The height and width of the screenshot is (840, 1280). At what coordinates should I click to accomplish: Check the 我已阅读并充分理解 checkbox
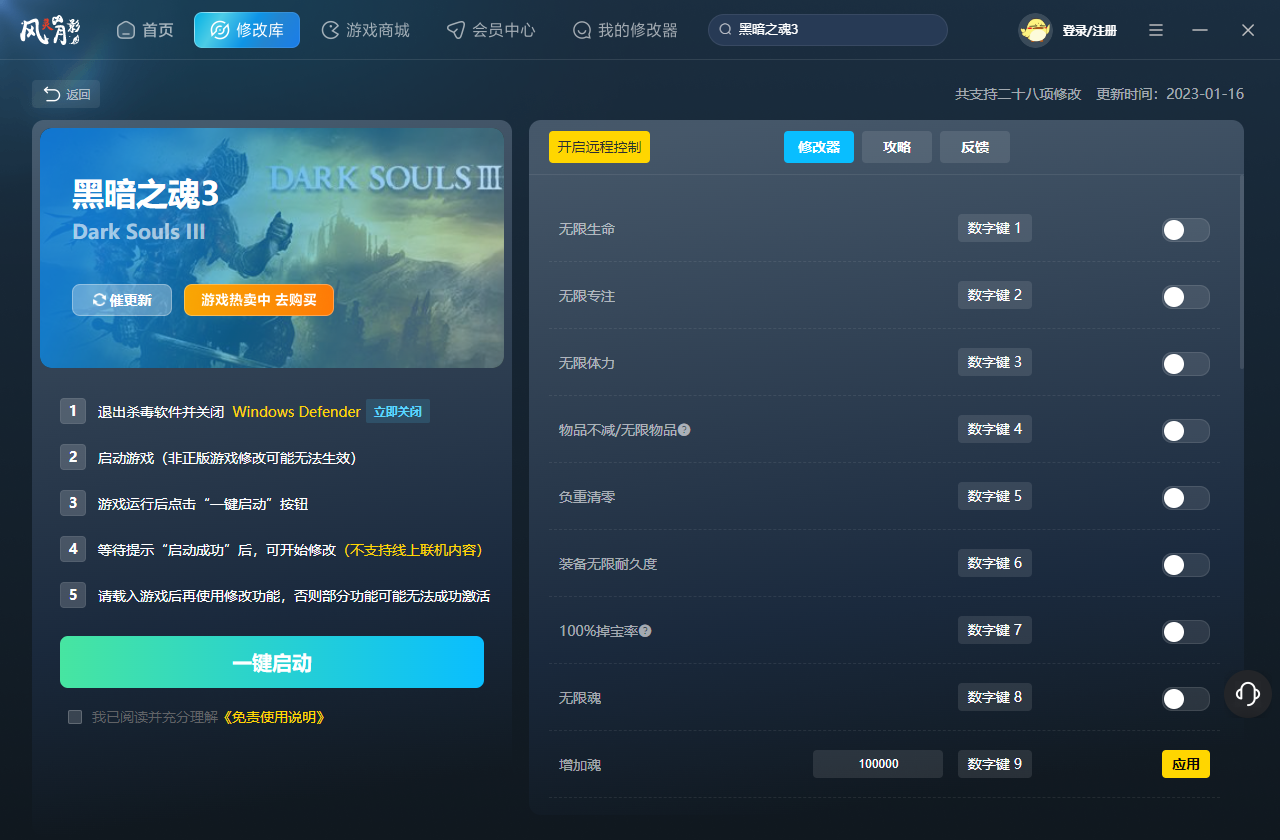tap(73, 716)
